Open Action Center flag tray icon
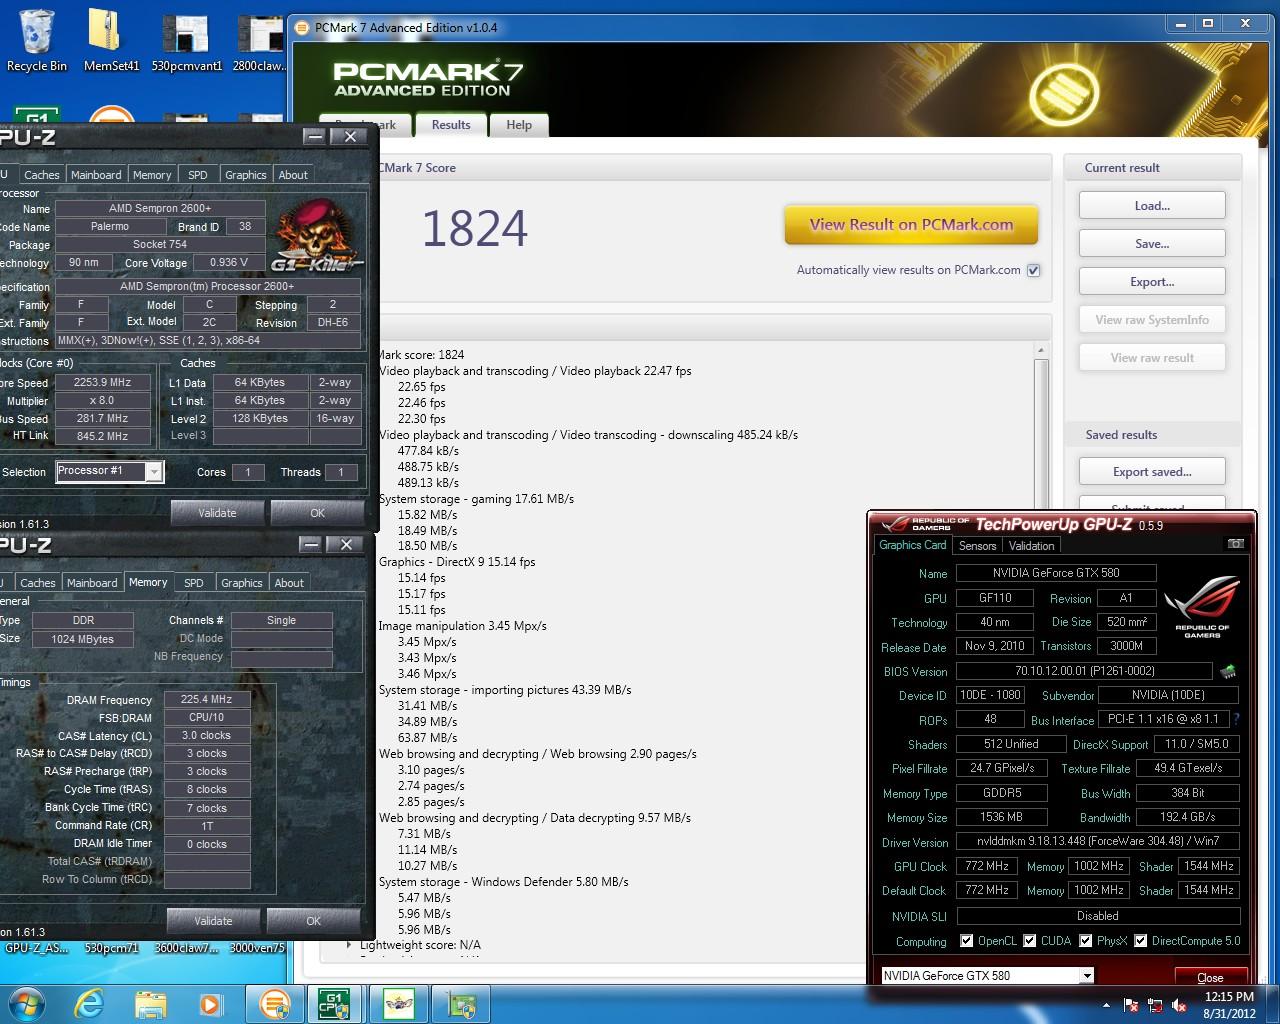The image size is (1280, 1024). coord(1131,1005)
